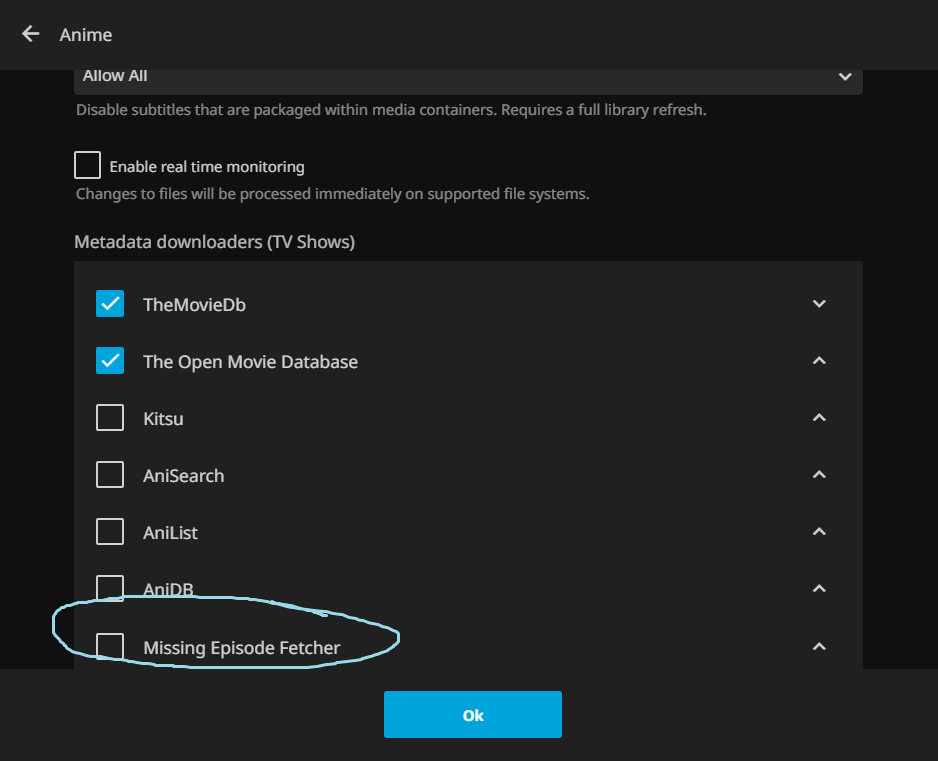Click the 'Enable real time monitoring' label text
Screen dimensions: 938x761
point(207,167)
